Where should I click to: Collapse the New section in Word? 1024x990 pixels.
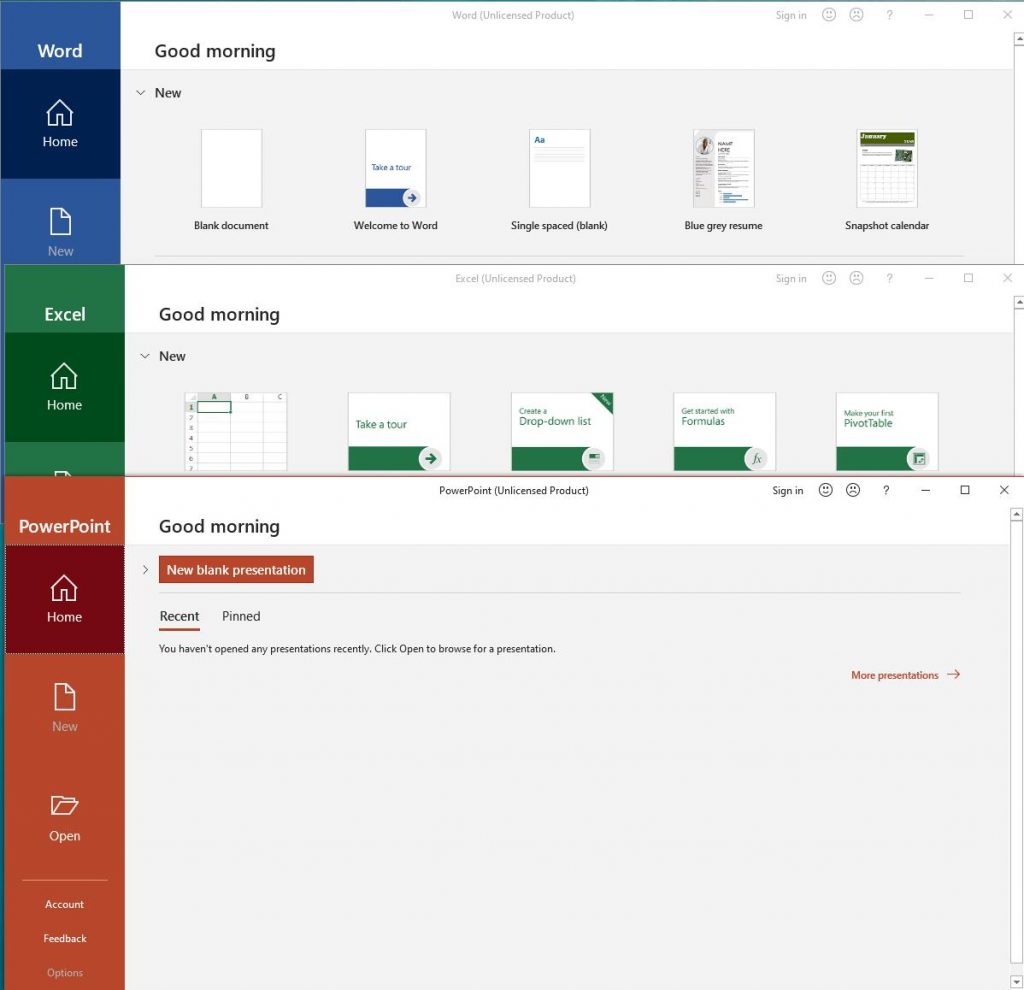140,93
